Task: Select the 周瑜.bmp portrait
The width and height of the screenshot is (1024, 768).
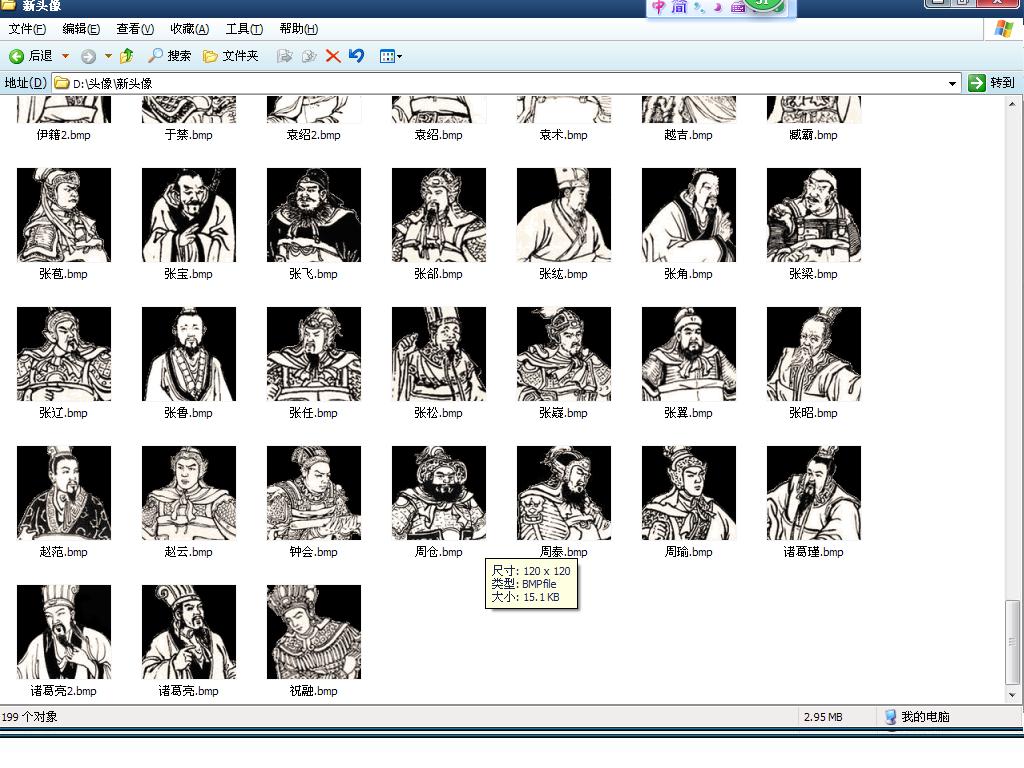Action: click(x=689, y=493)
